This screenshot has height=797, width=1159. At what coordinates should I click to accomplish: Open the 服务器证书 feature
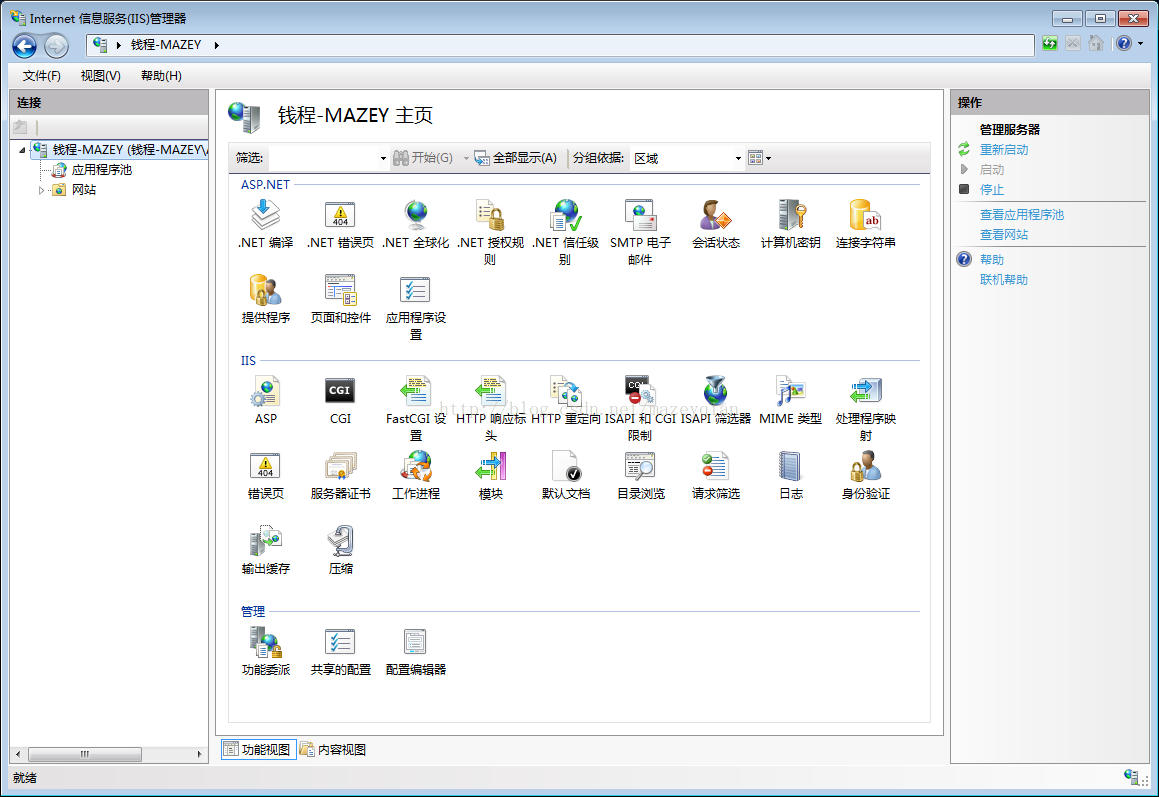click(340, 475)
